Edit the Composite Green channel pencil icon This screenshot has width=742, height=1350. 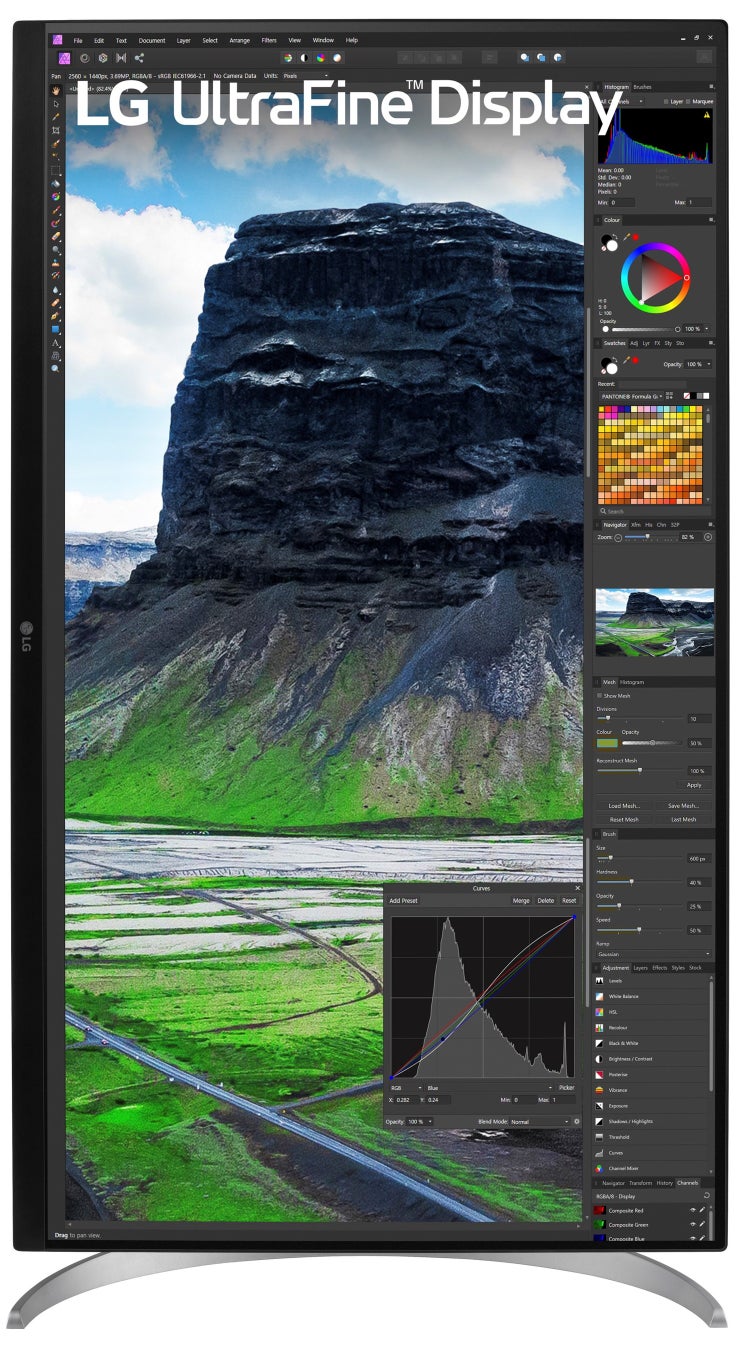click(x=703, y=1224)
